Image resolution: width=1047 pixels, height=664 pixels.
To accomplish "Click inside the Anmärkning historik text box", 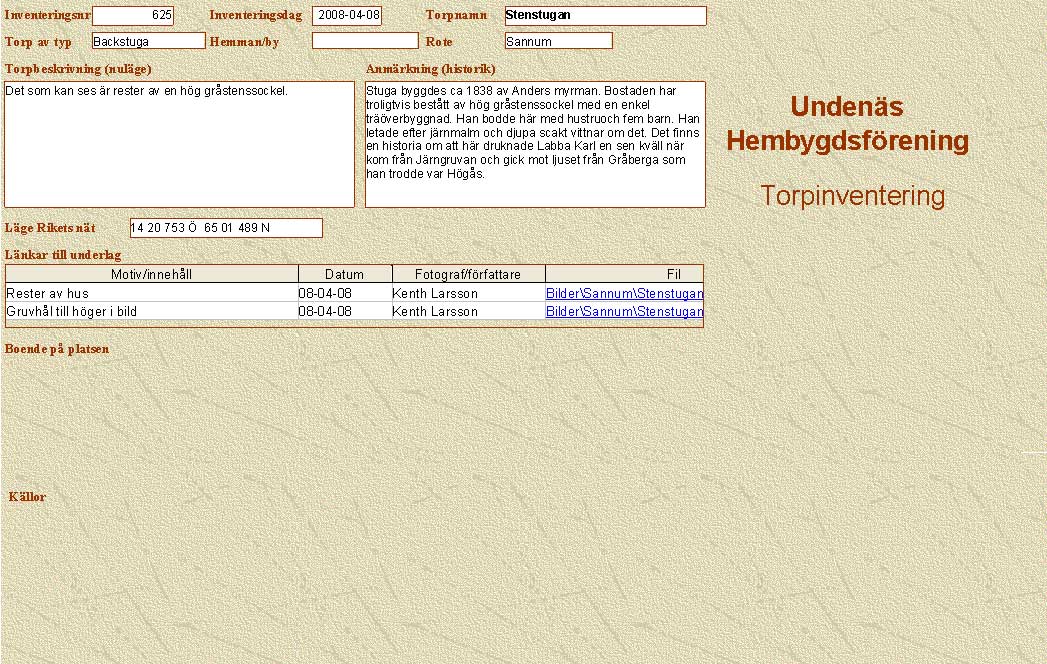I will (535, 145).
